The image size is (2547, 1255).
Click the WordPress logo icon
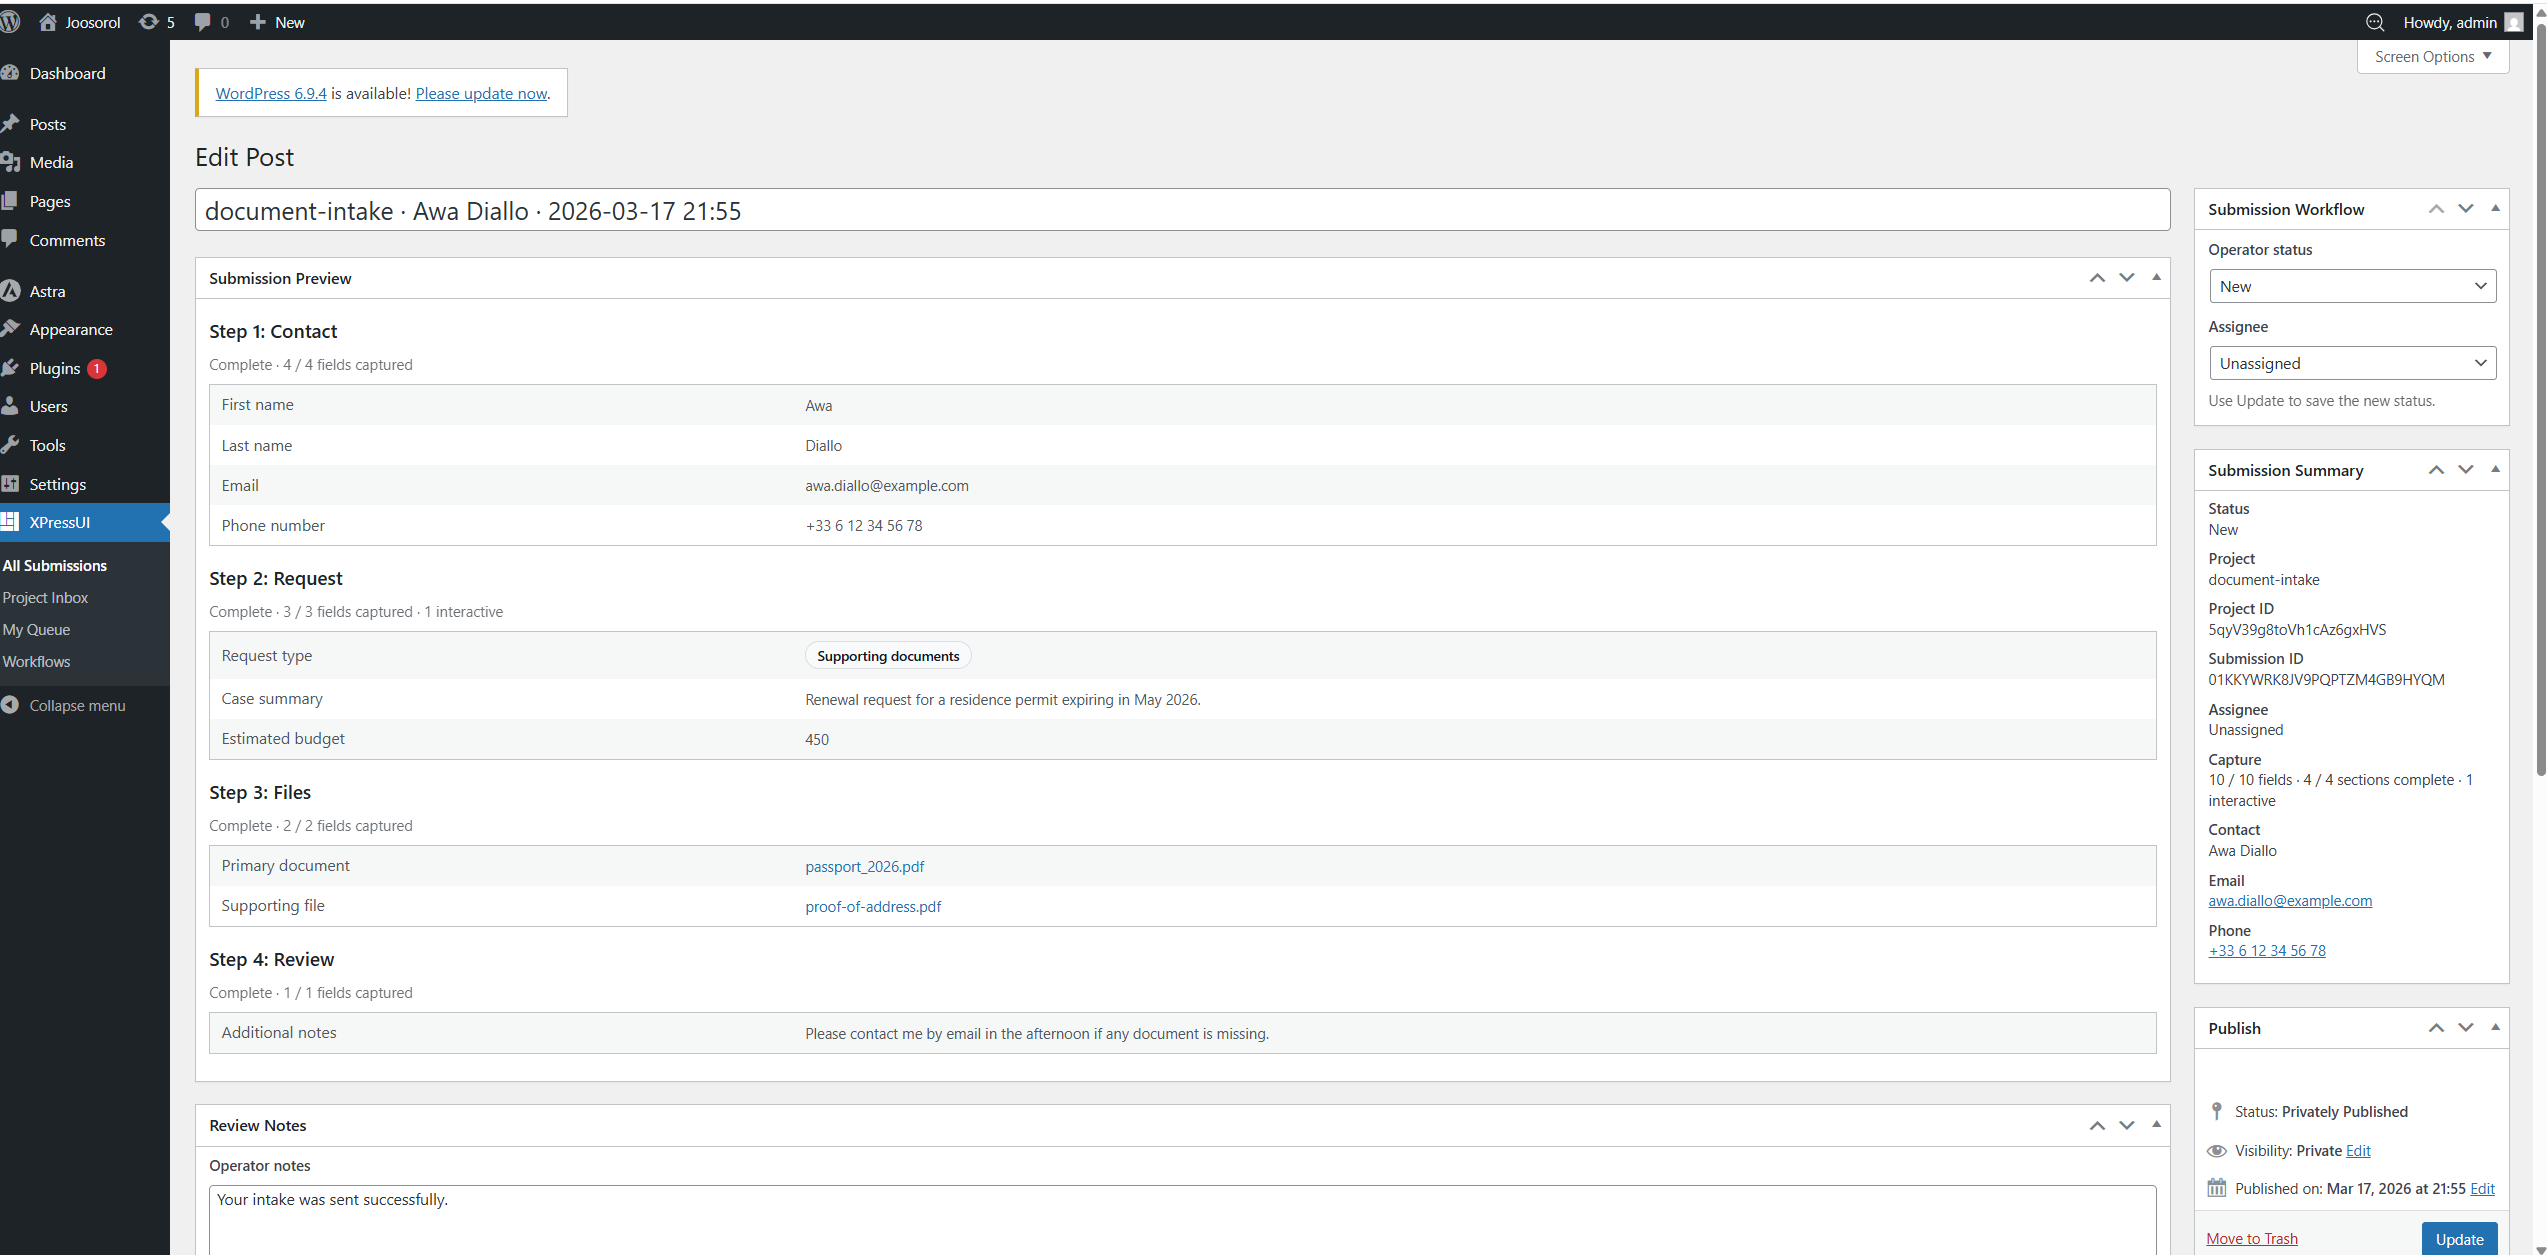pyautogui.click(x=10, y=22)
